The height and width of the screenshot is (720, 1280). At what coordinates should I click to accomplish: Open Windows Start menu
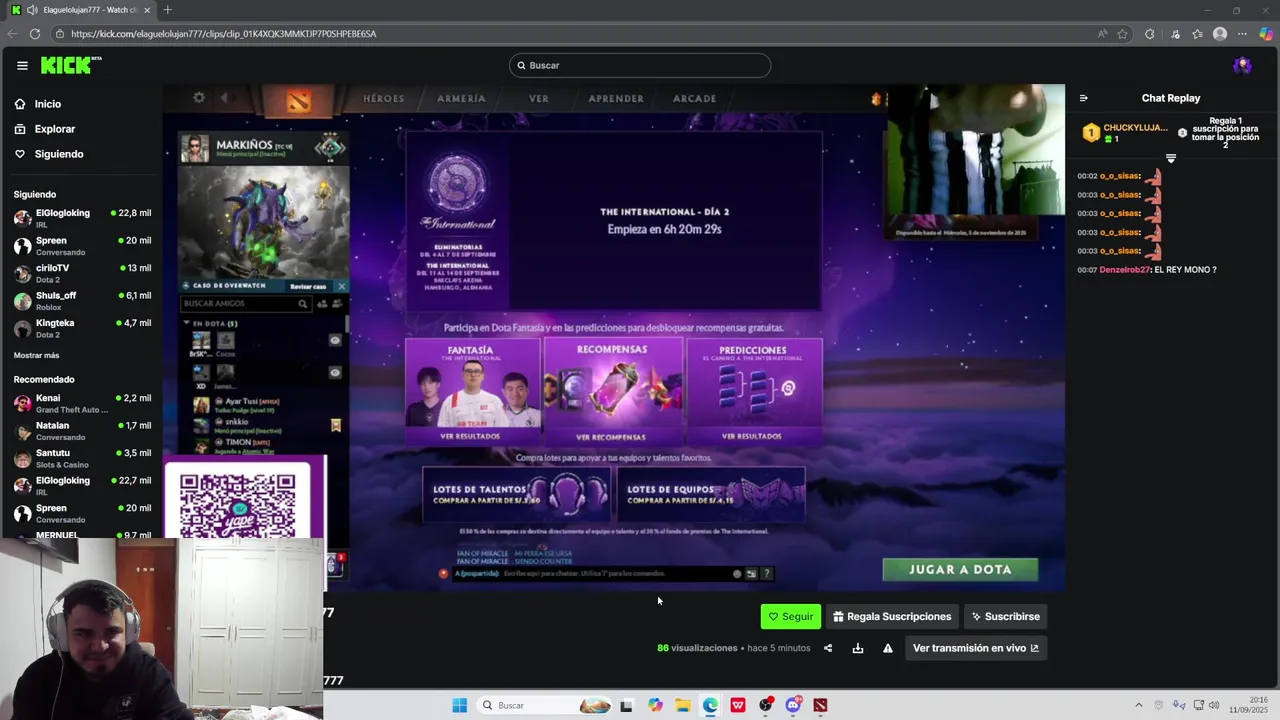[459, 705]
